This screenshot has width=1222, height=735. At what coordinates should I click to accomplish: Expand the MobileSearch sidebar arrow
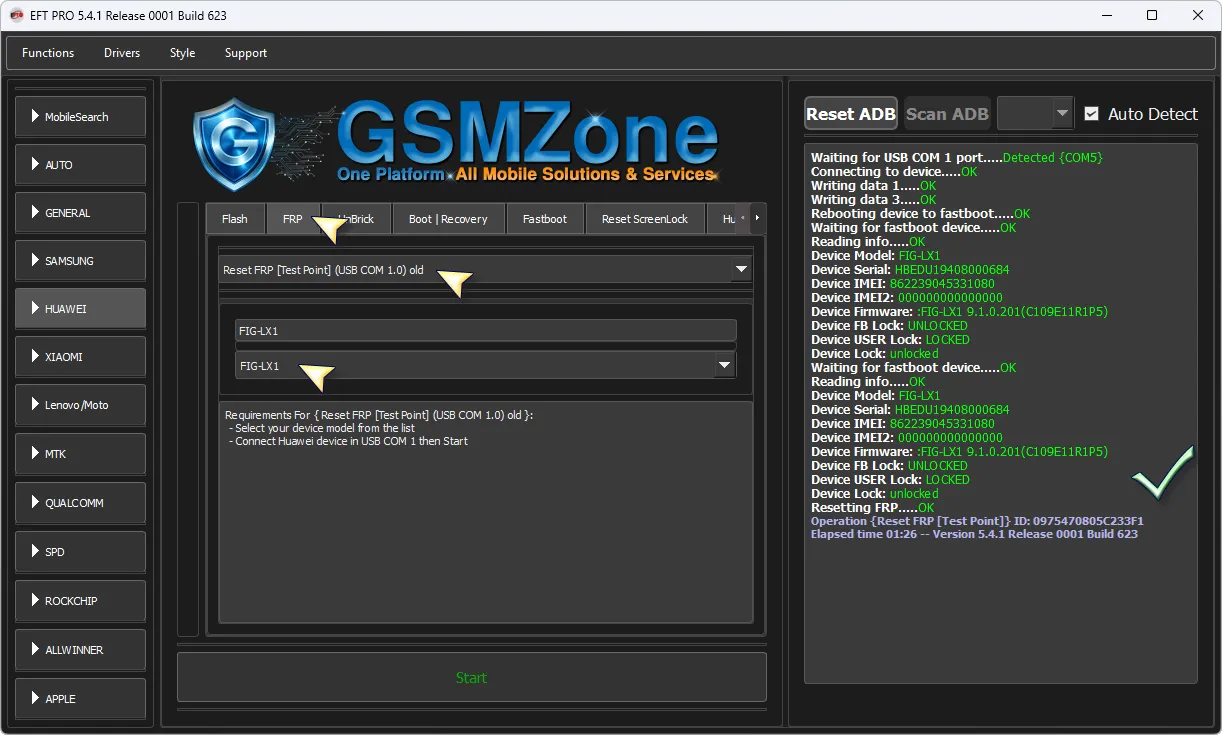coord(35,117)
